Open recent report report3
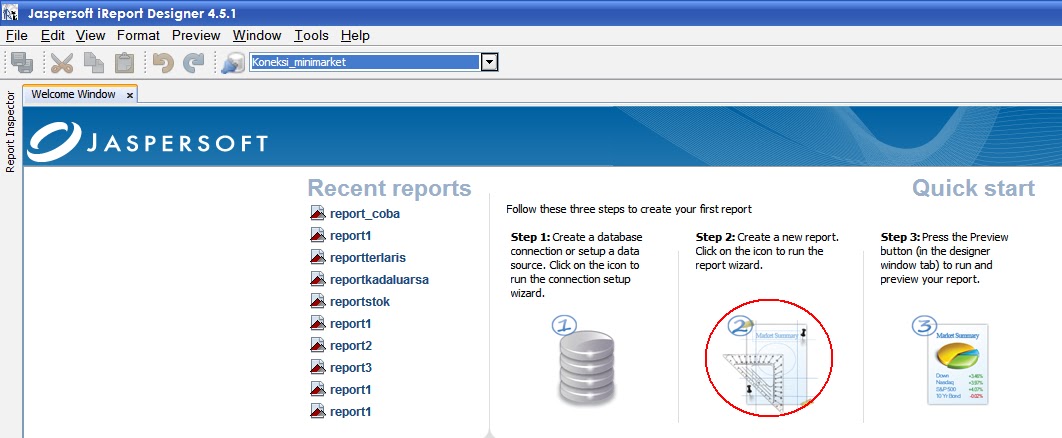The height and width of the screenshot is (438, 1062). (x=351, y=368)
